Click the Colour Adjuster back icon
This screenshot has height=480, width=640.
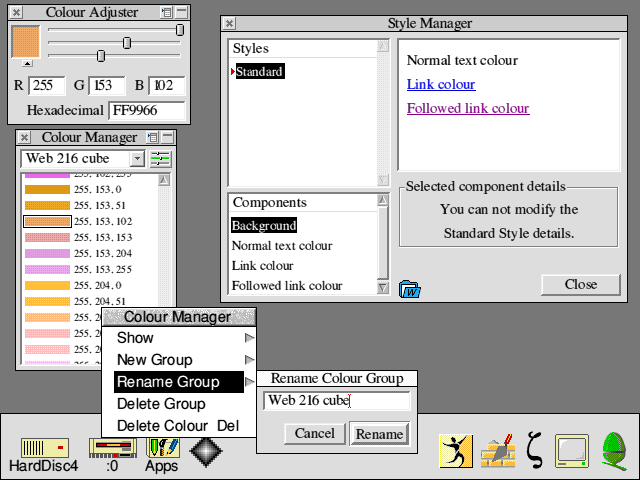point(166,12)
